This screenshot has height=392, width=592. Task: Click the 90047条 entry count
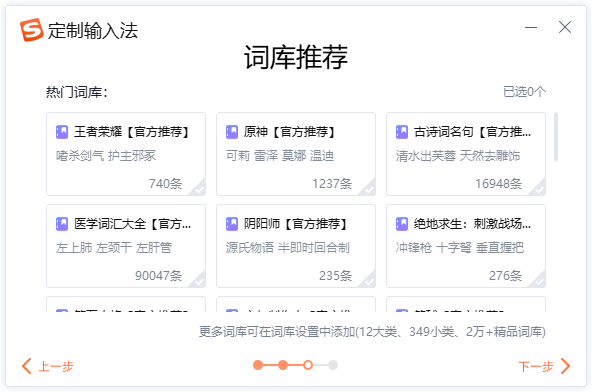coord(159,276)
